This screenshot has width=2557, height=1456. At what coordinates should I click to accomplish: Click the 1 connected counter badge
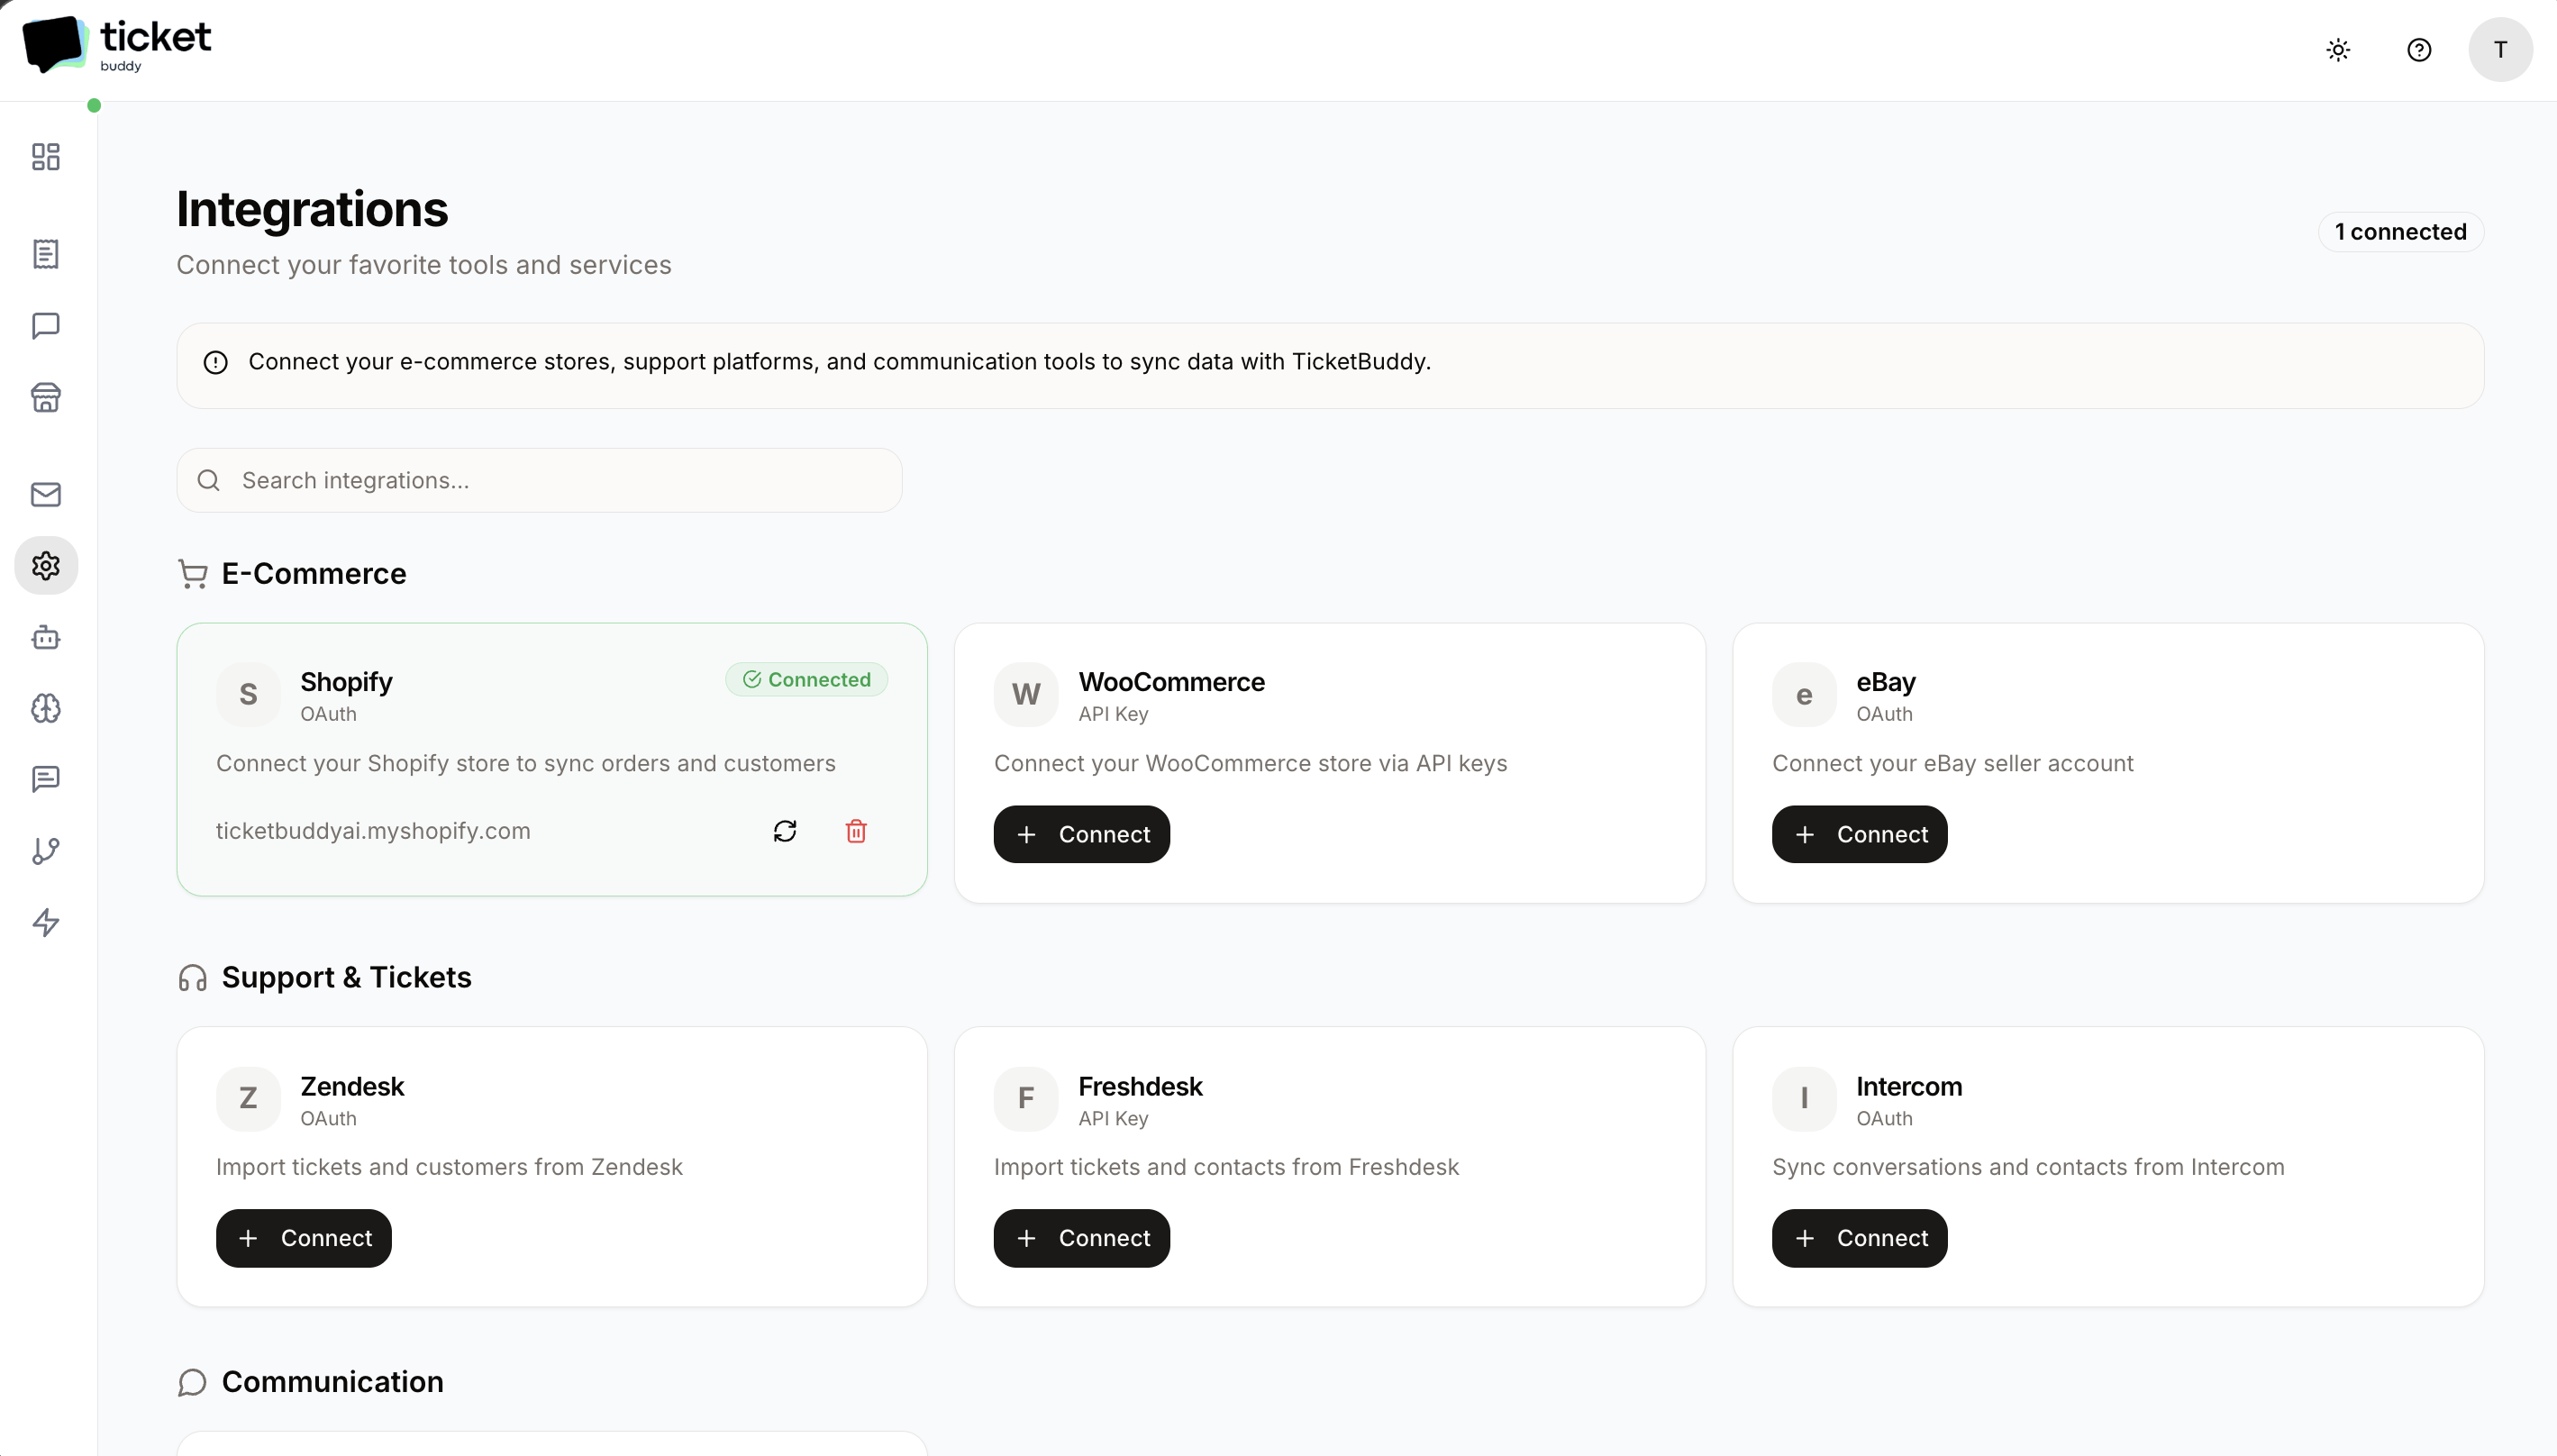coord(2400,231)
